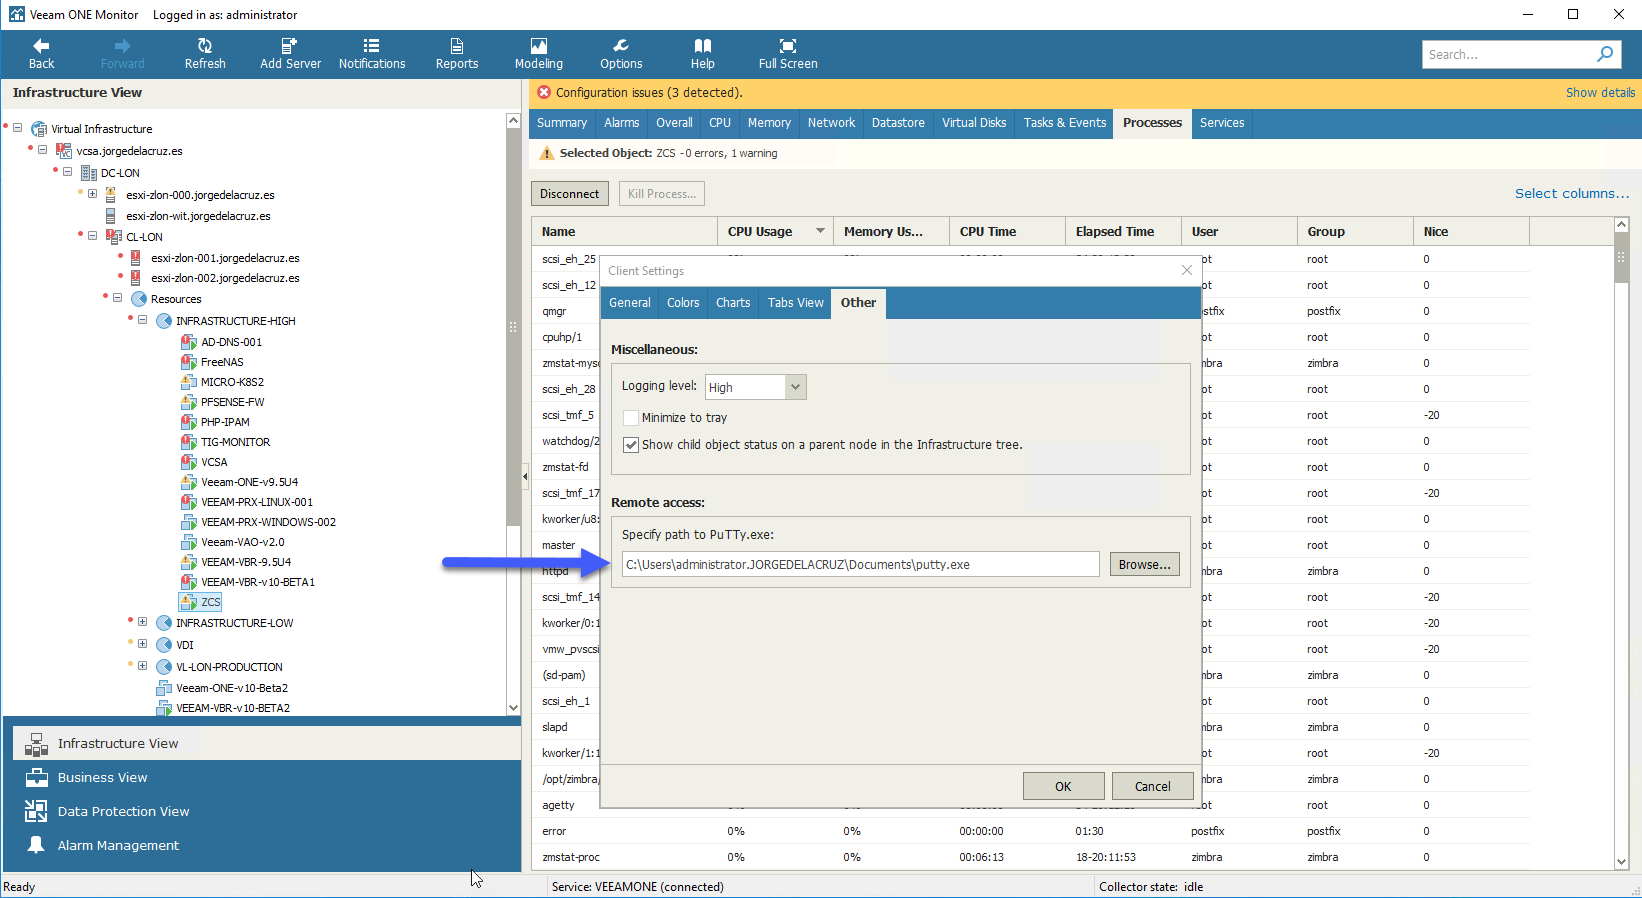Switch to the Charts settings tab
The width and height of the screenshot is (1642, 898).
[733, 303]
